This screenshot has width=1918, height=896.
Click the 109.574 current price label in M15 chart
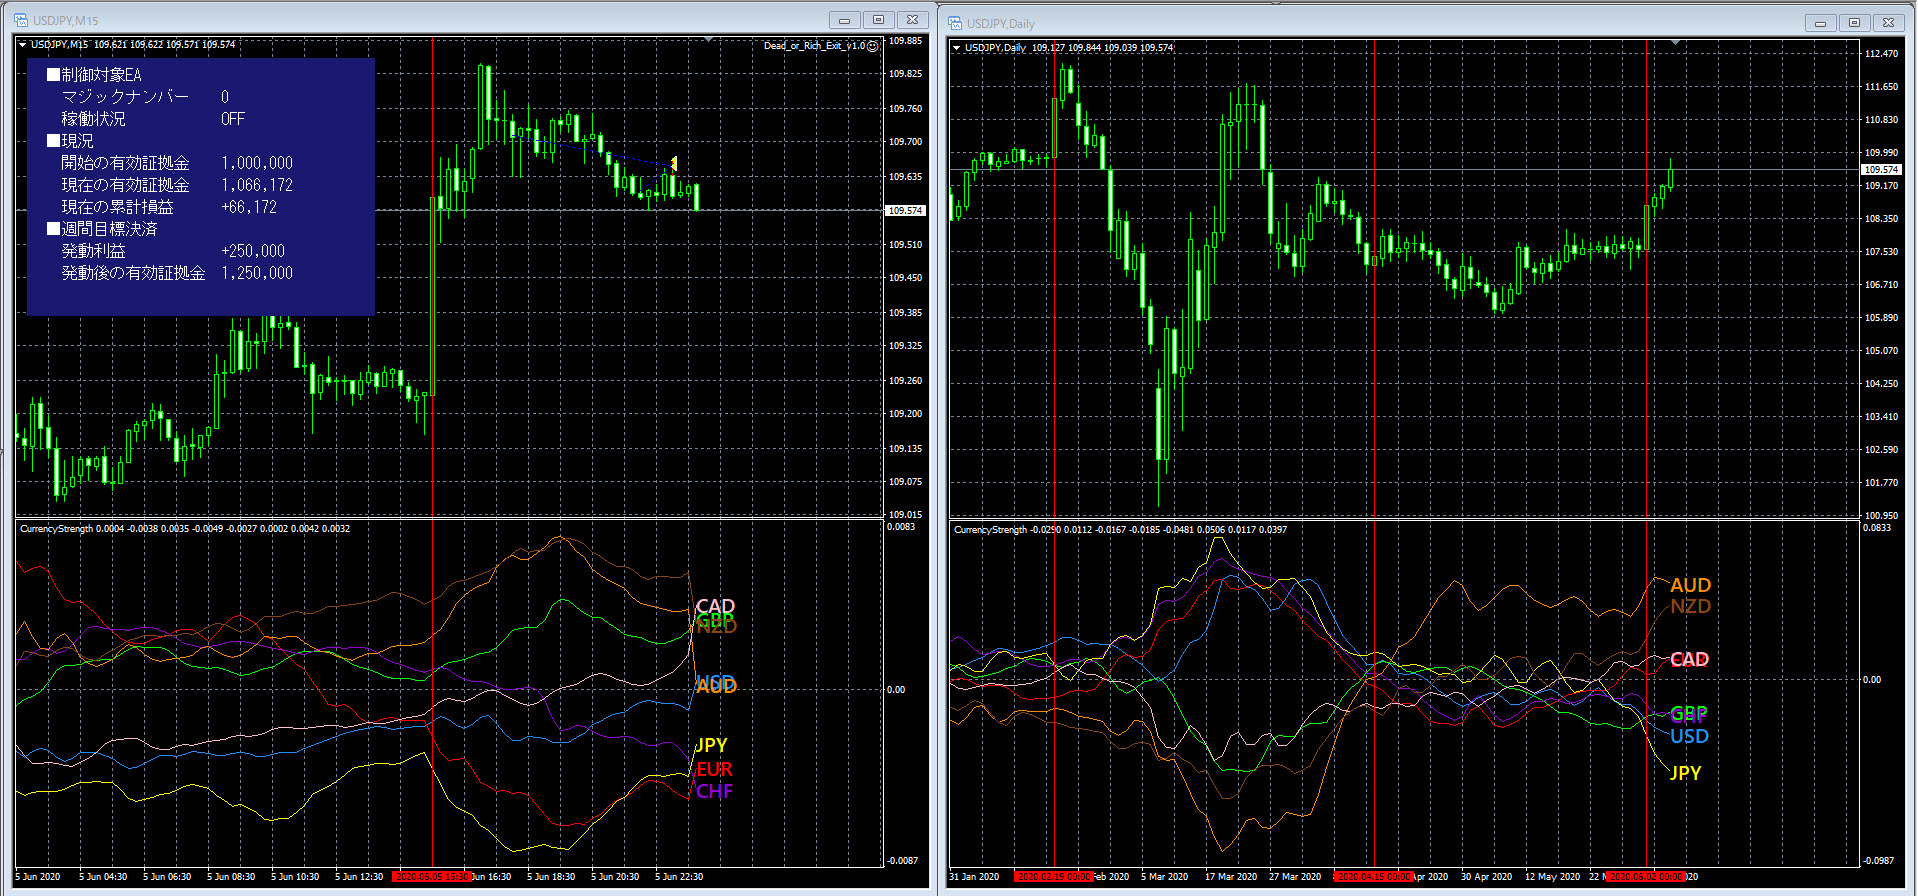pyautogui.click(x=906, y=211)
